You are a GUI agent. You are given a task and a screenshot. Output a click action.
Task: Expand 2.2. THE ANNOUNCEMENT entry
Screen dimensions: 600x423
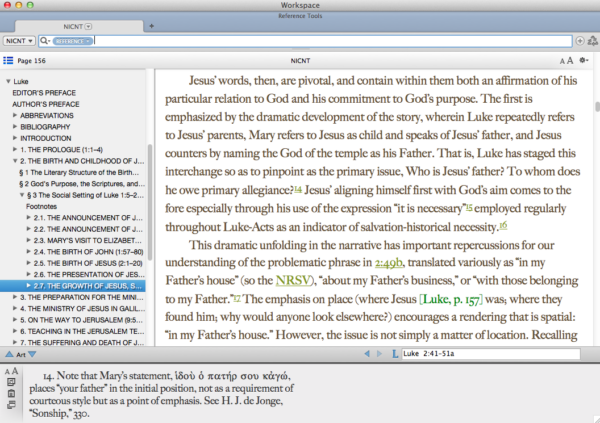28,229
